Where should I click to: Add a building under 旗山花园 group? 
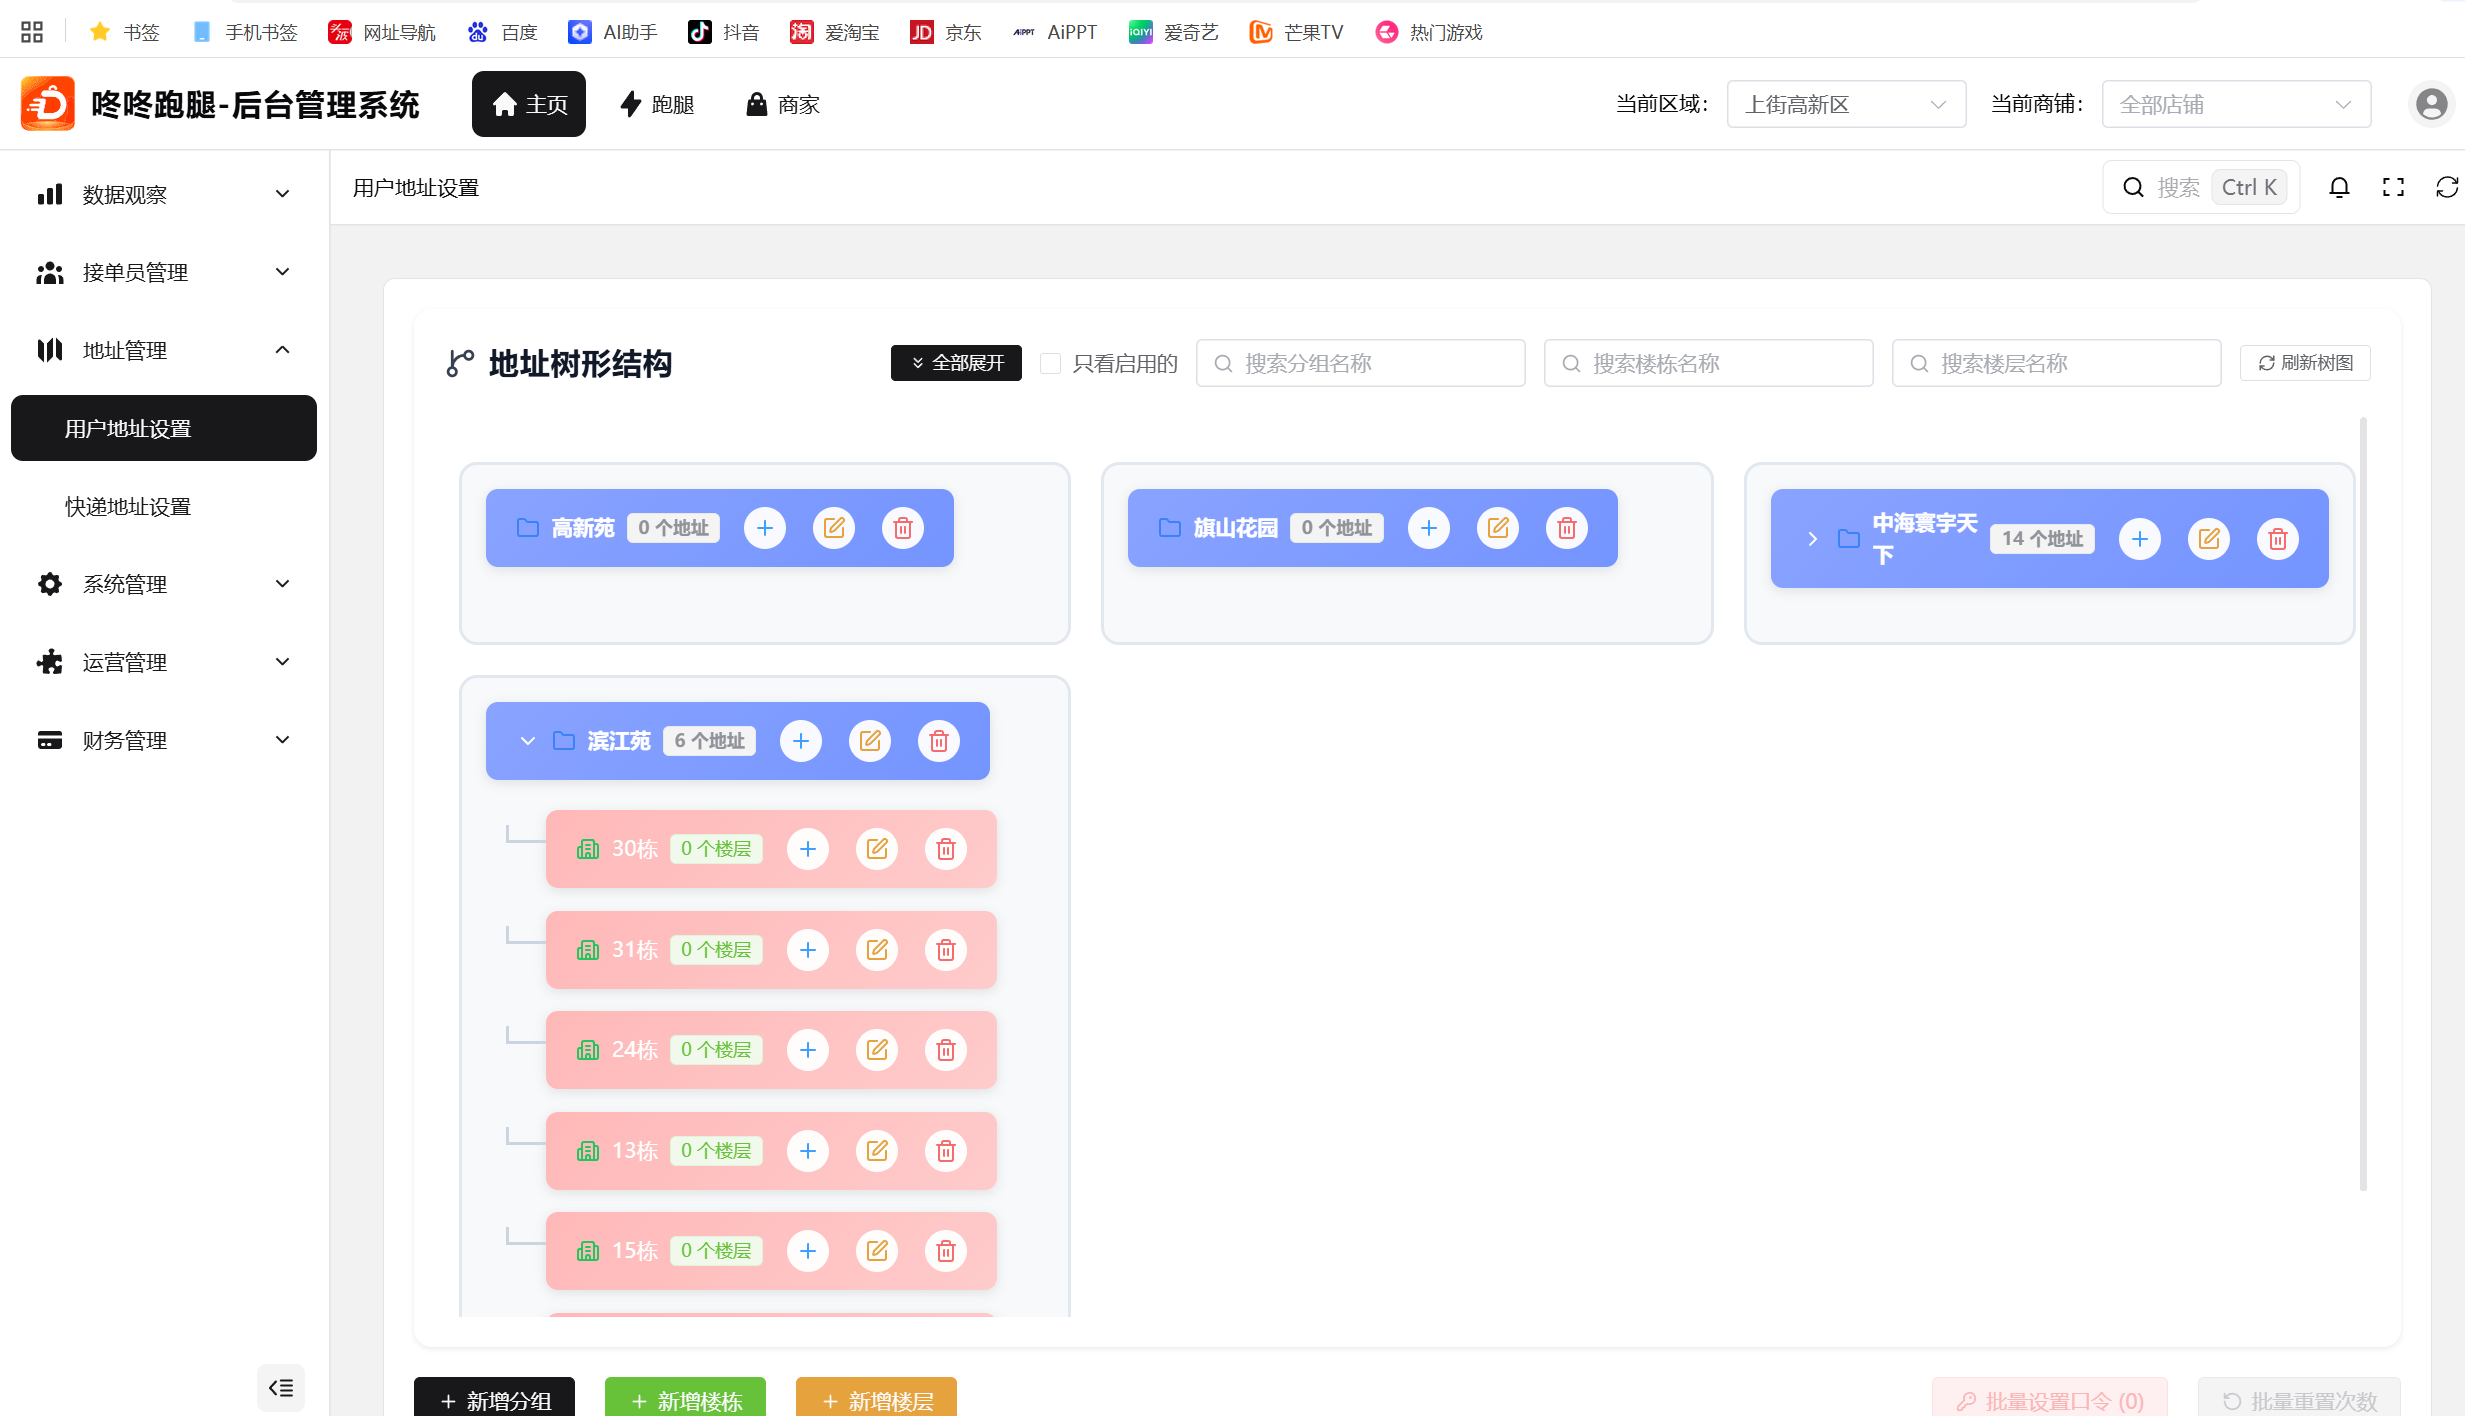[1429, 528]
